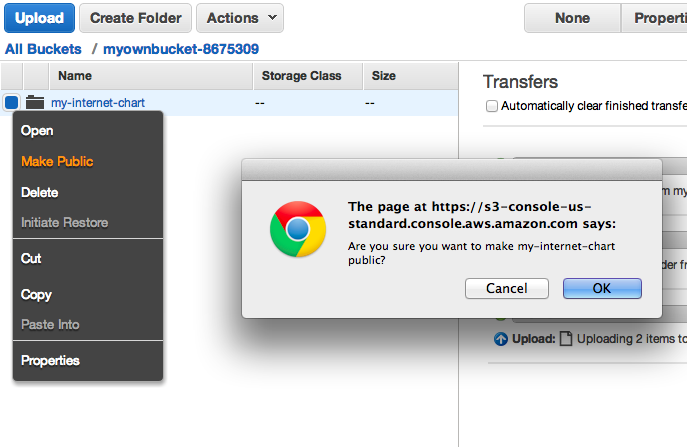687x447 pixels.
Task: Click the folder icon next to my-internet-chart
Action: coord(35,102)
